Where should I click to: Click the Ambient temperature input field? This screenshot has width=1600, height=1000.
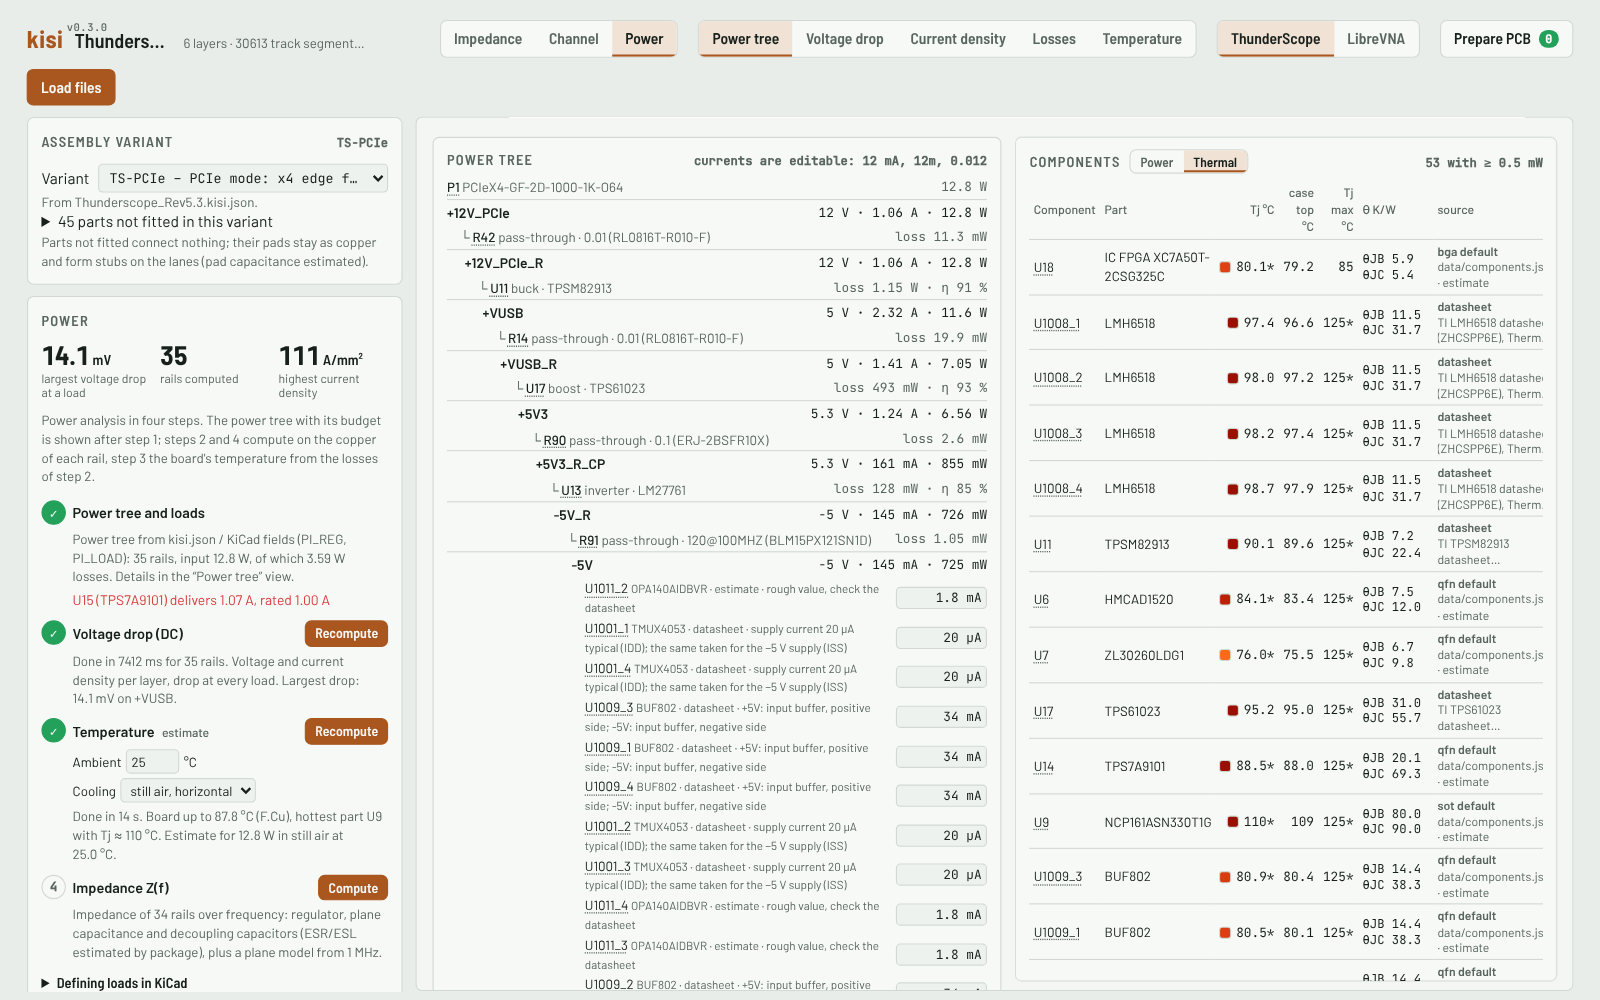[152, 762]
